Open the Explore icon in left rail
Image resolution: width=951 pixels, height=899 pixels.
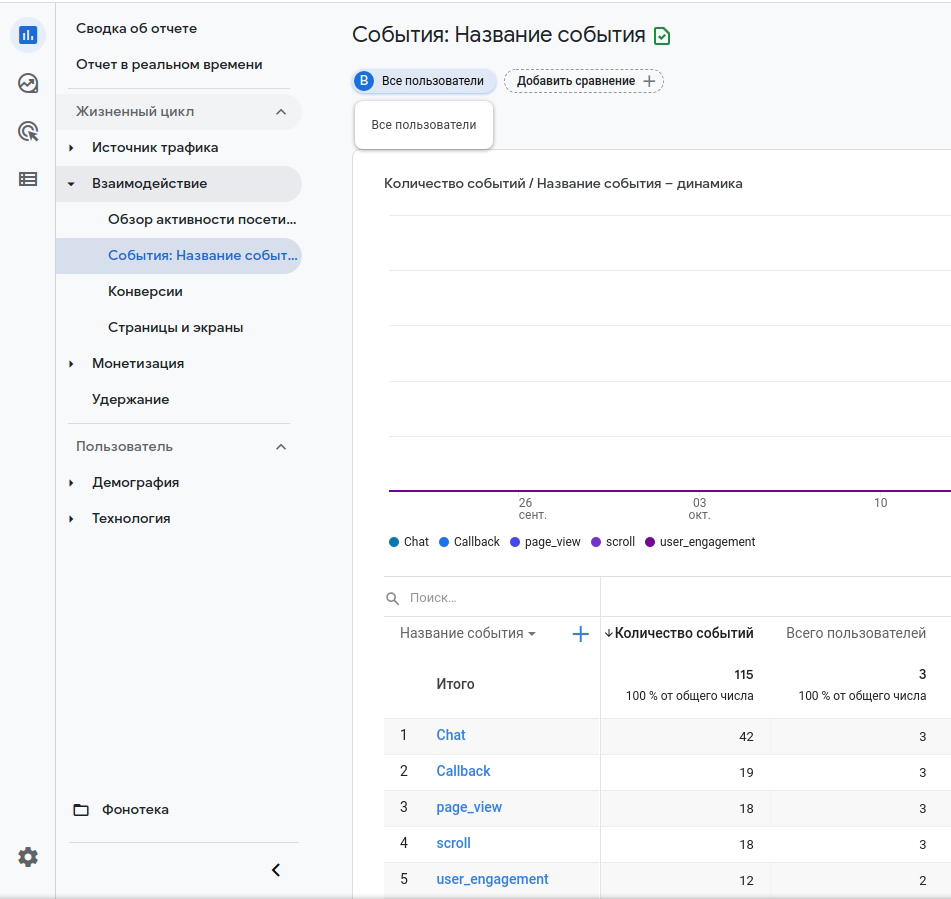click(x=28, y=83)
